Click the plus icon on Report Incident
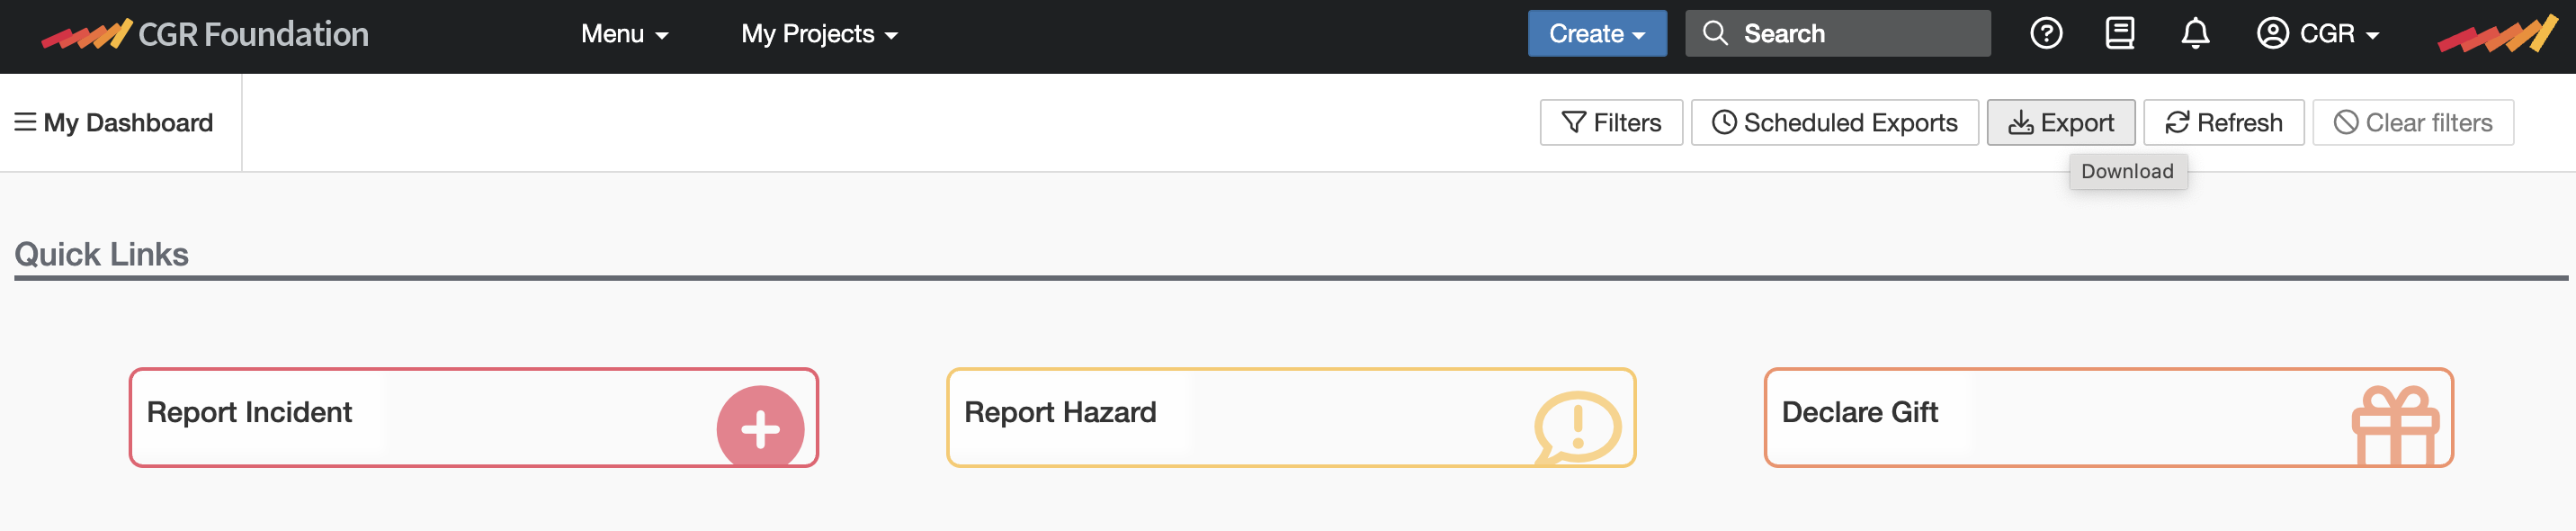The image size is (2576, 531). [x=761, y=429]
